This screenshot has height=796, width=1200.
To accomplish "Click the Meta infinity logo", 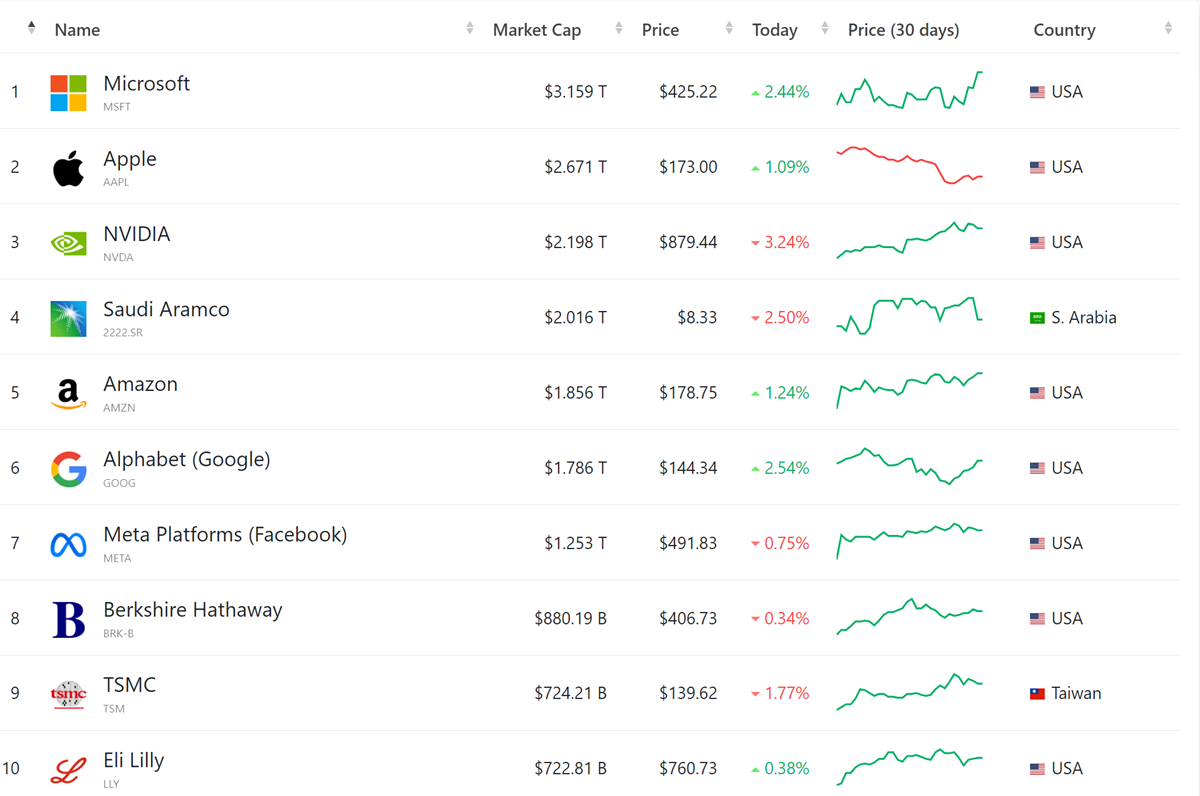I will click(68, 544).
